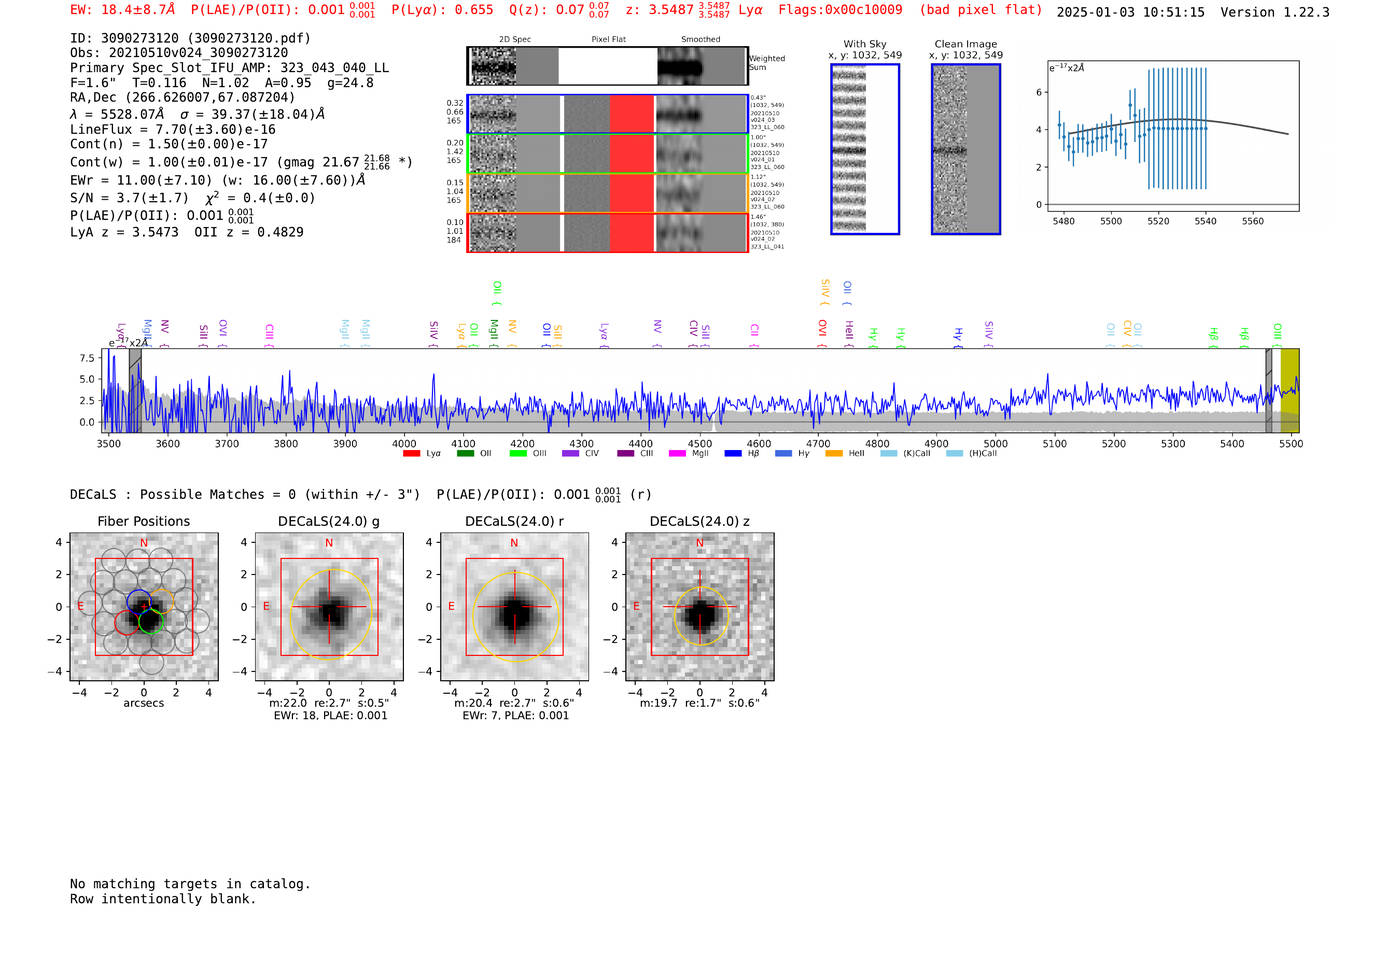Click the DECaLS Possible Matches = 0 heading
Screen dimensions: 1400x953
[361, 494]
